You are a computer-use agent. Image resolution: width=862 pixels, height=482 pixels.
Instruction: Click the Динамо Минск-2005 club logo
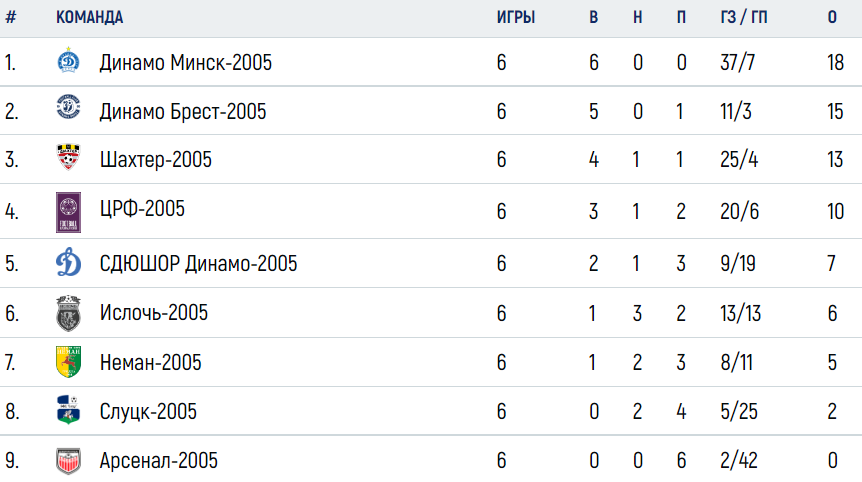68,60
